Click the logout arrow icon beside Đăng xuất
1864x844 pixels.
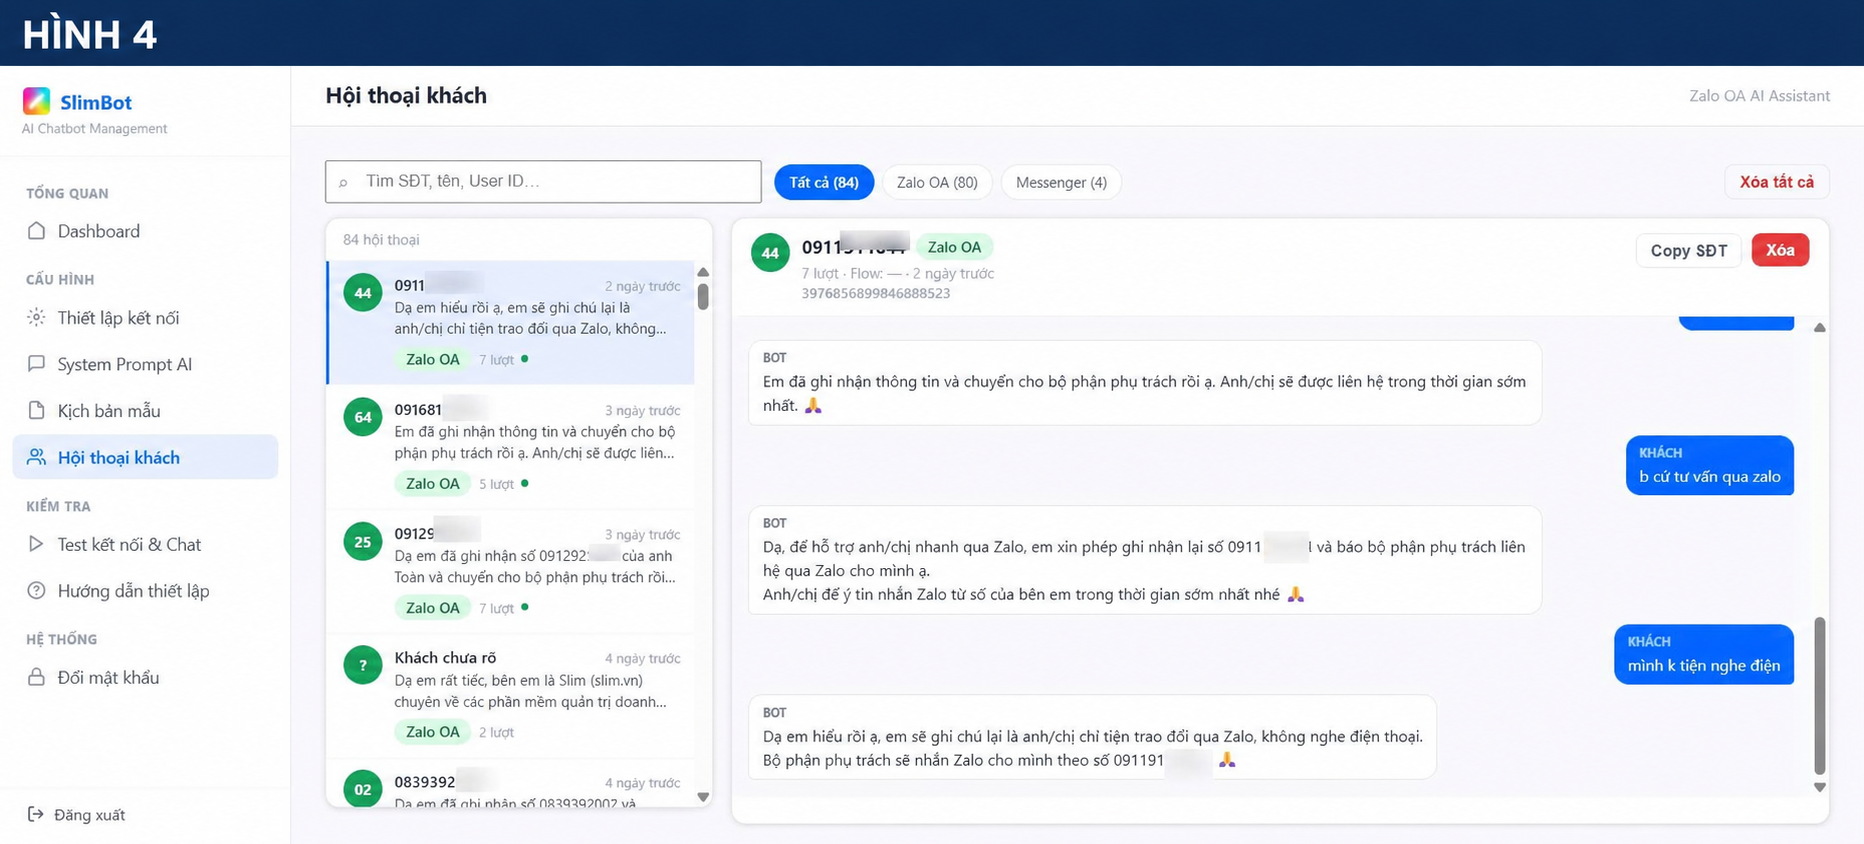click(x=36, y=814)
